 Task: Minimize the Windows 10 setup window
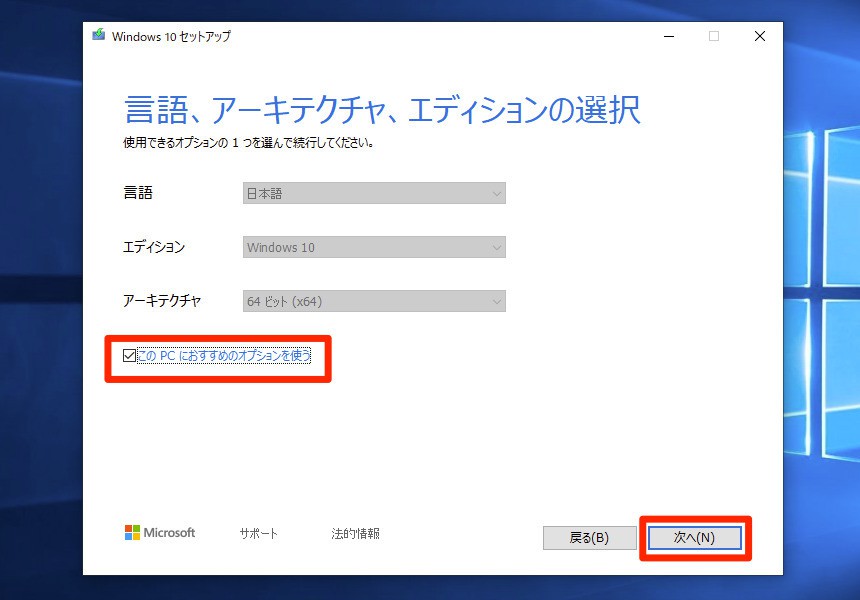669,36
